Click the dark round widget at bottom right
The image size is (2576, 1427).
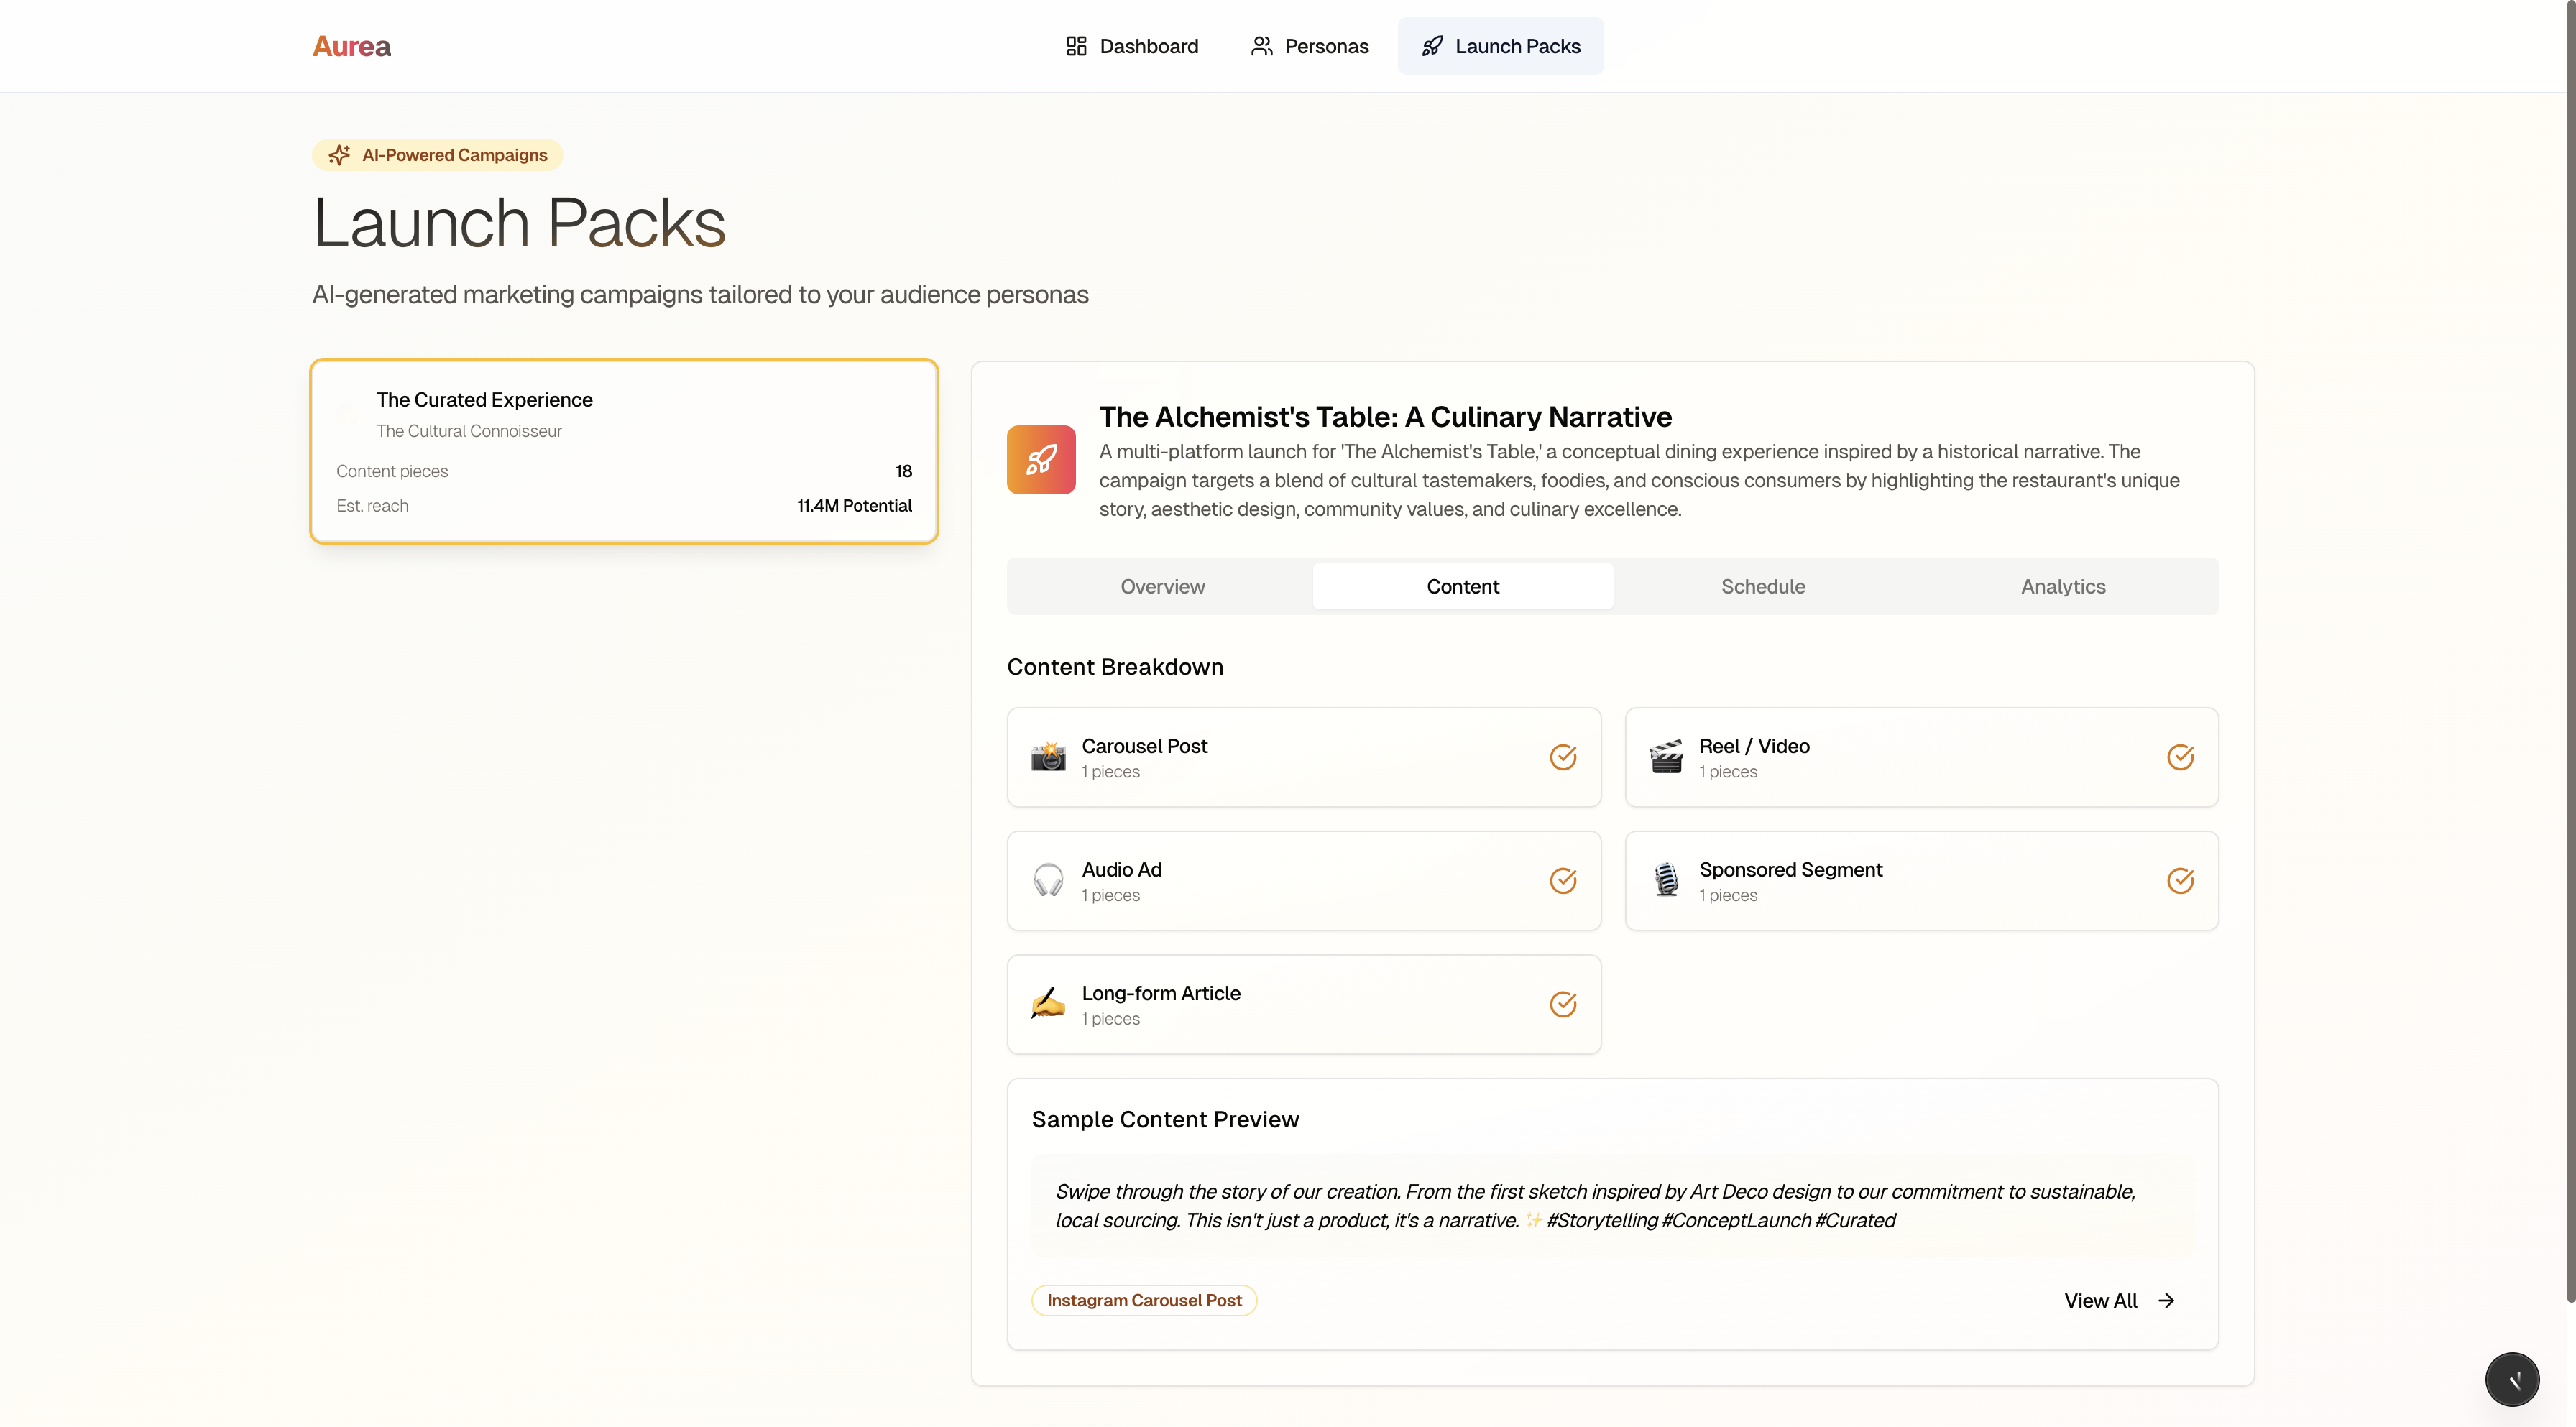click(2511, 1379)
